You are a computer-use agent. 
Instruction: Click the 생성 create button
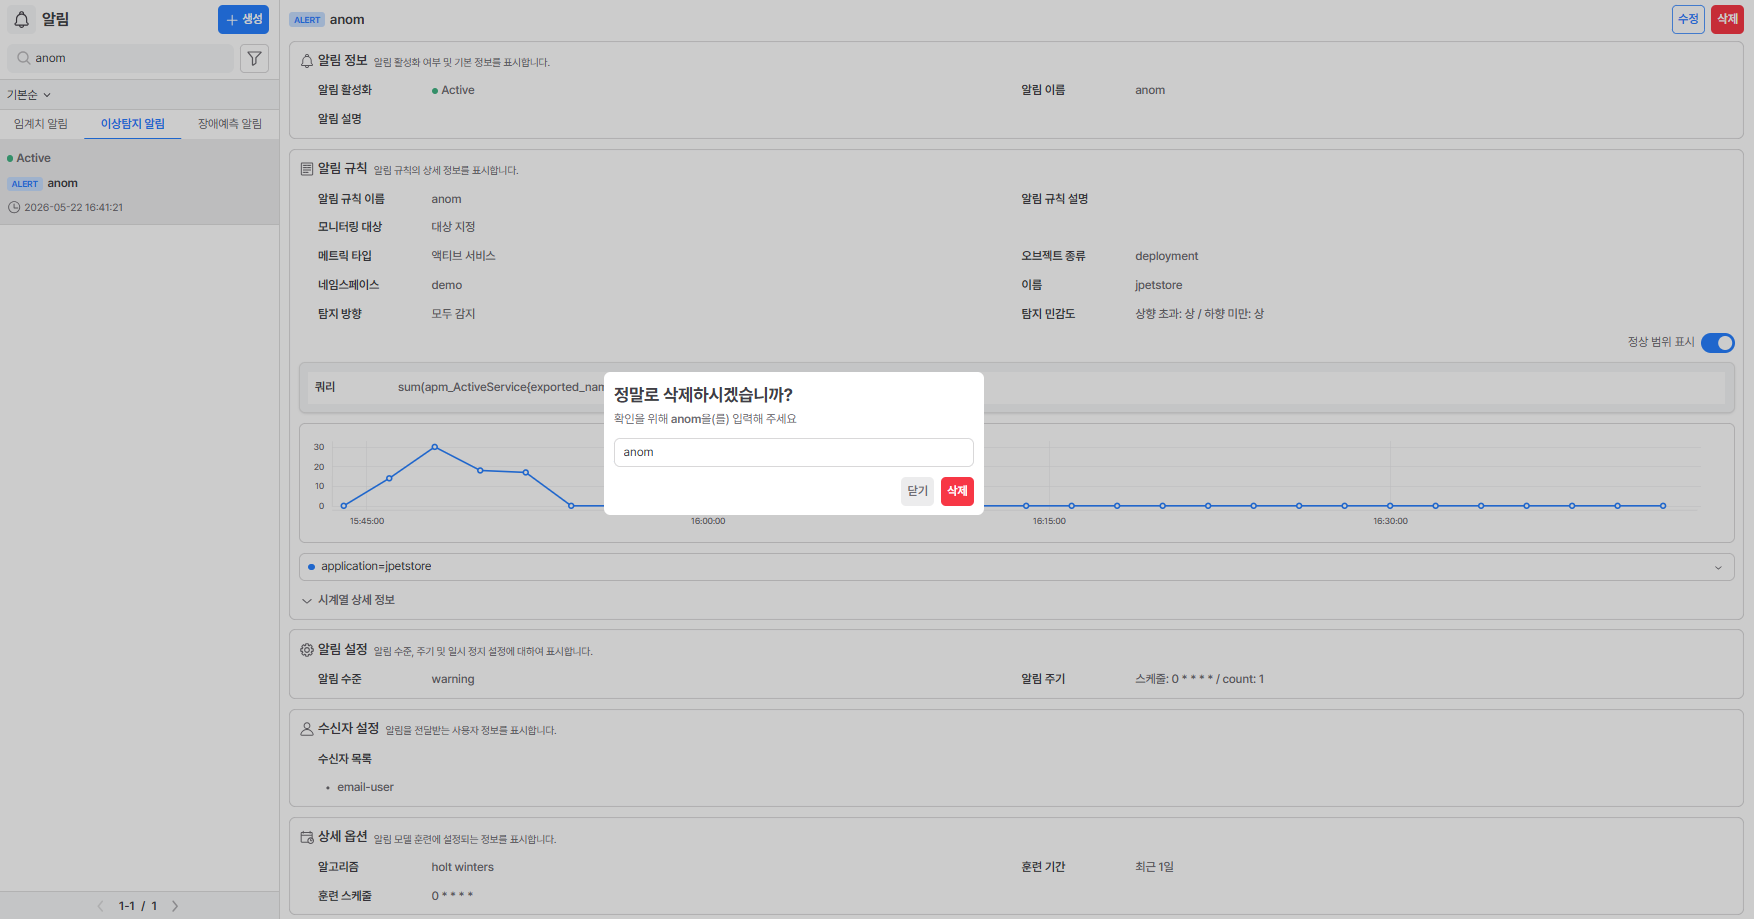243,19
